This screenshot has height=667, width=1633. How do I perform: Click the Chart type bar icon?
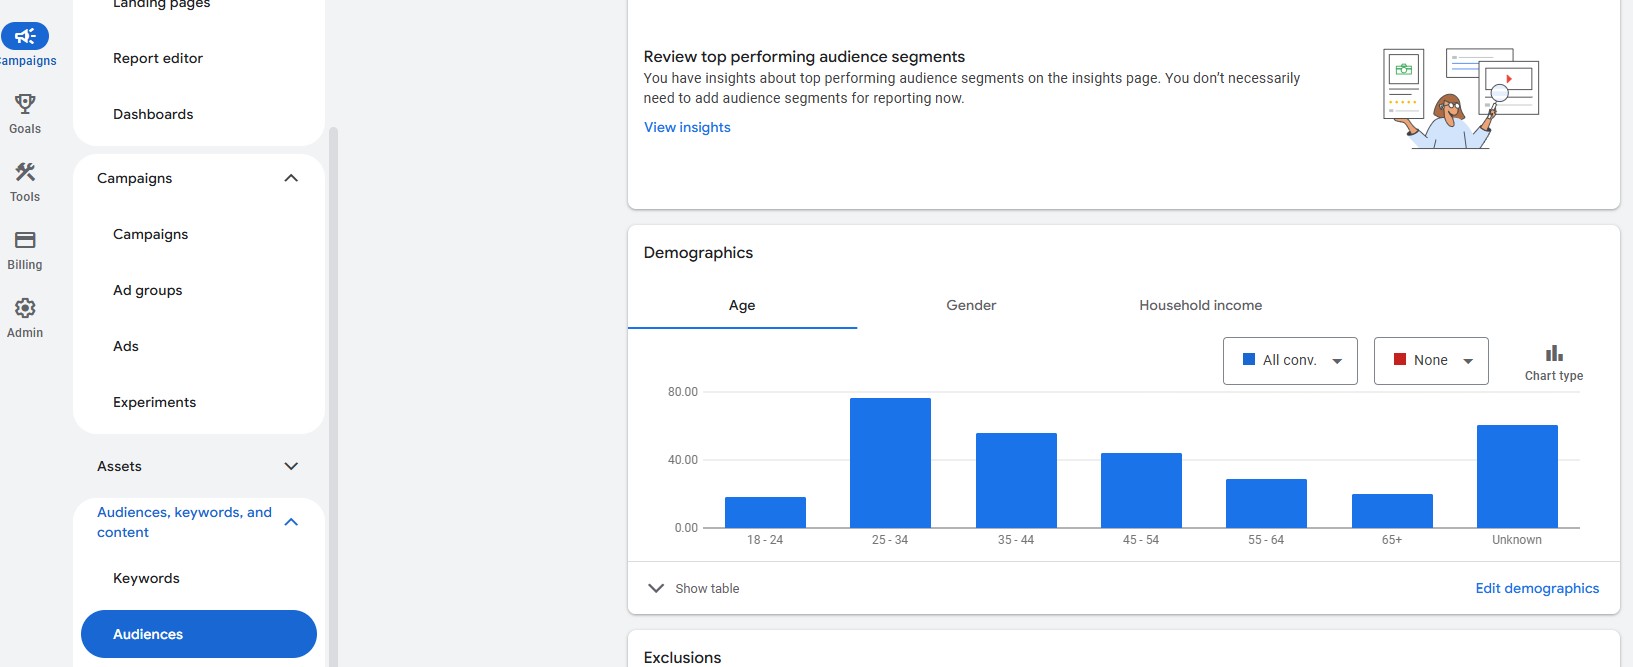point(1554,353)
